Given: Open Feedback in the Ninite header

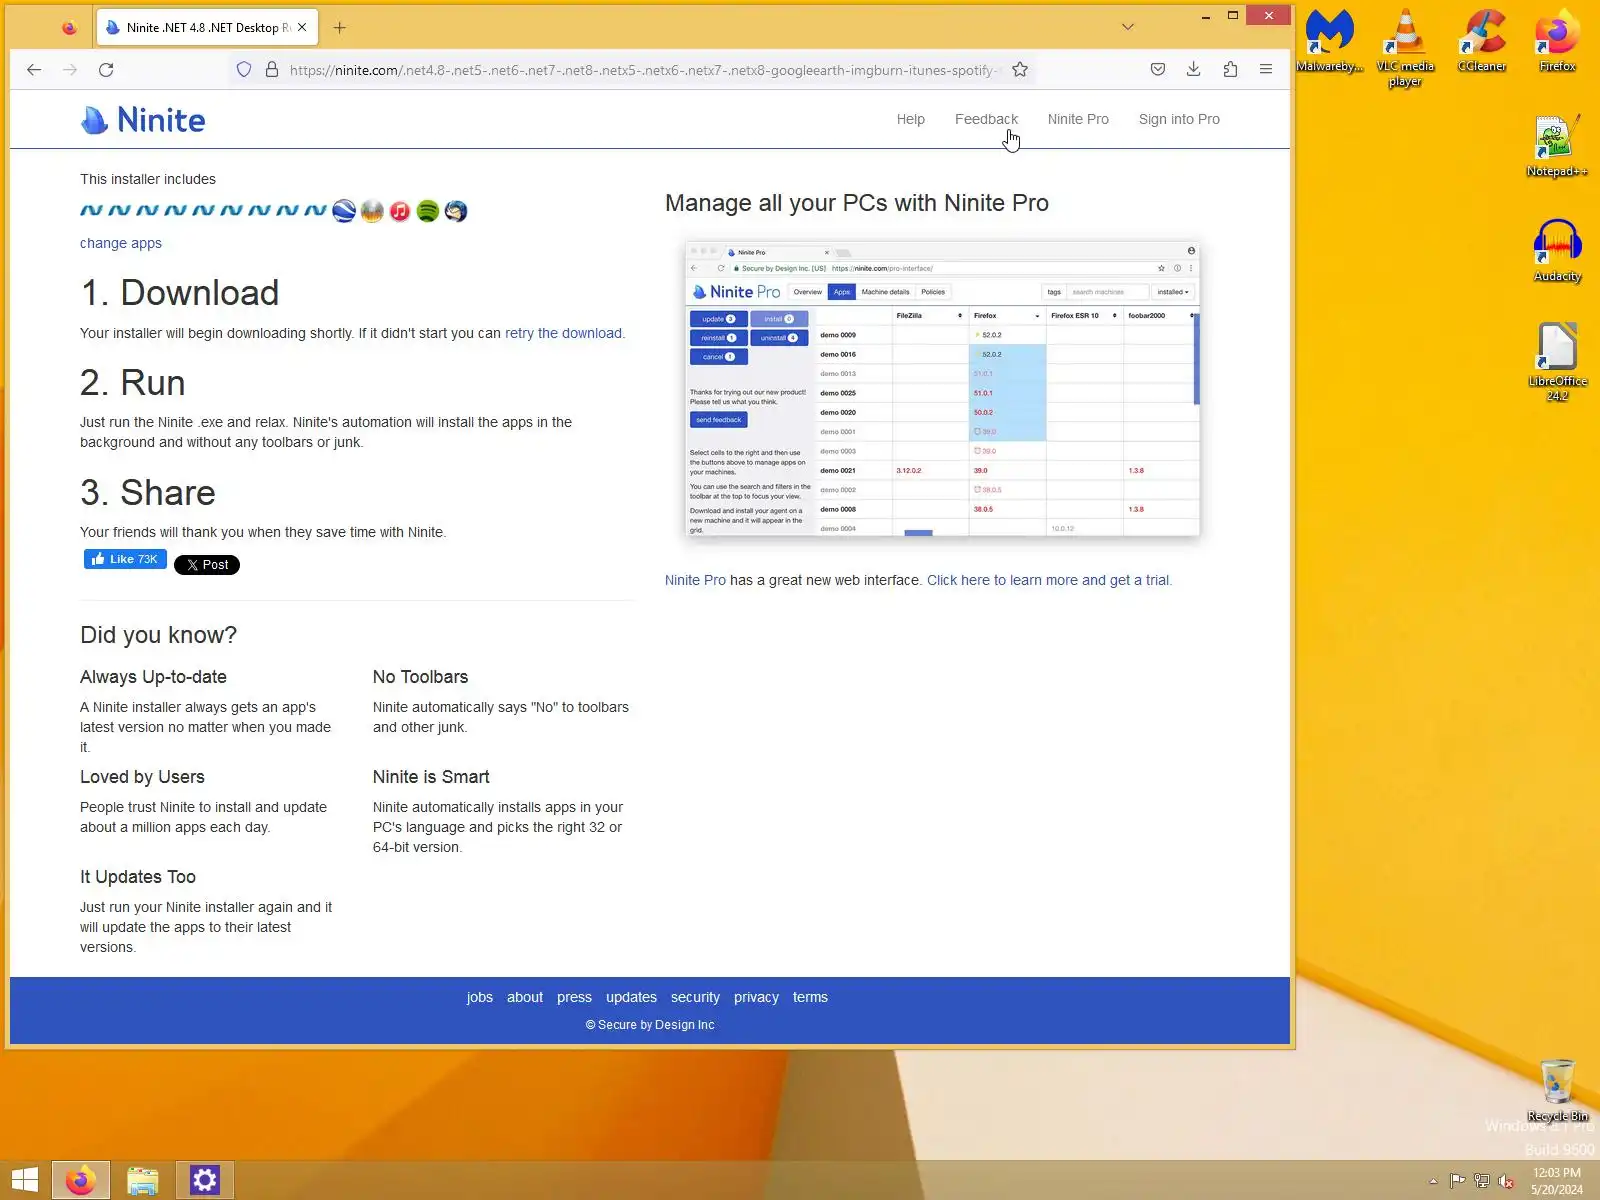Looking at the screenshot, I should pos(986,119).
